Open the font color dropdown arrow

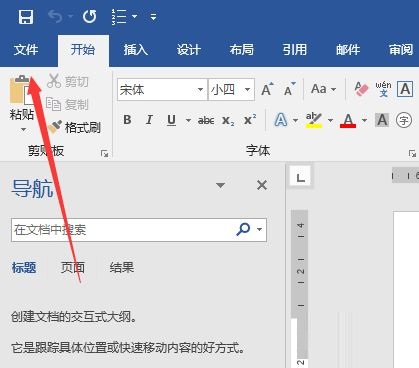(364, 120)
